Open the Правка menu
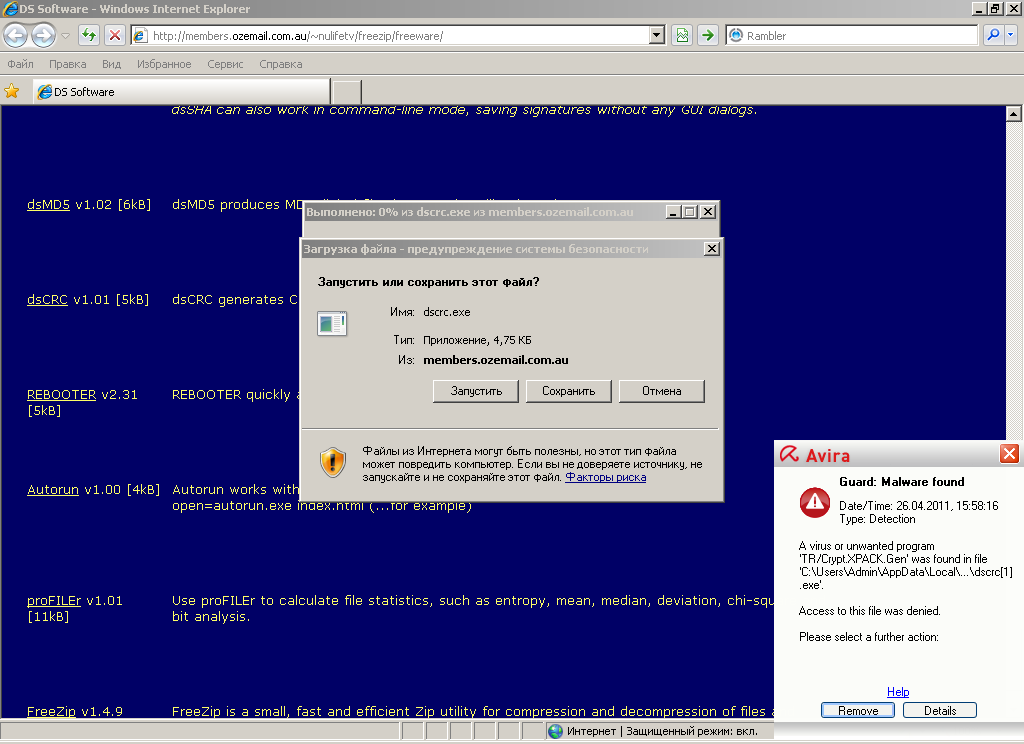Viewport: 1024px width, 744px height. click(68, 64)
